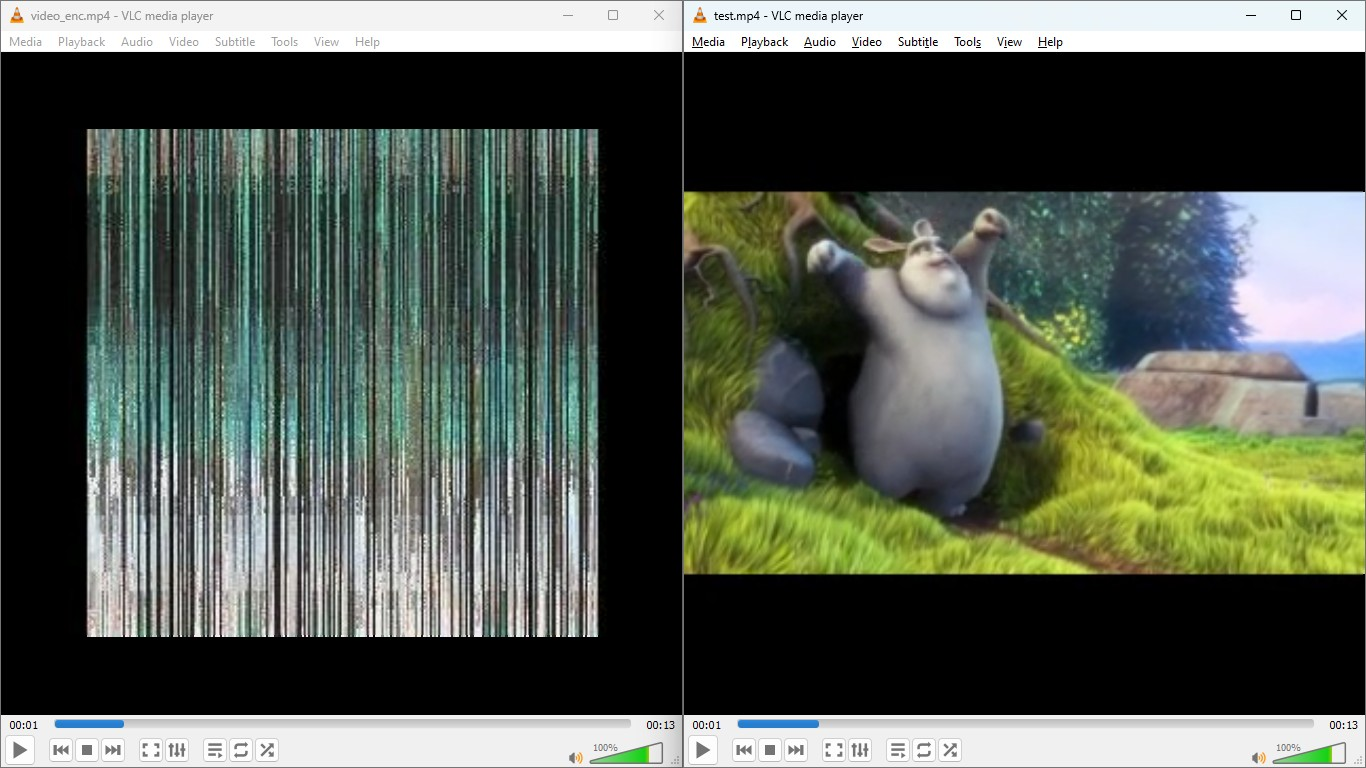Go to previous media in video_enc.mp4 player
The image size is (1366, 768).
[x=61, y=750]
